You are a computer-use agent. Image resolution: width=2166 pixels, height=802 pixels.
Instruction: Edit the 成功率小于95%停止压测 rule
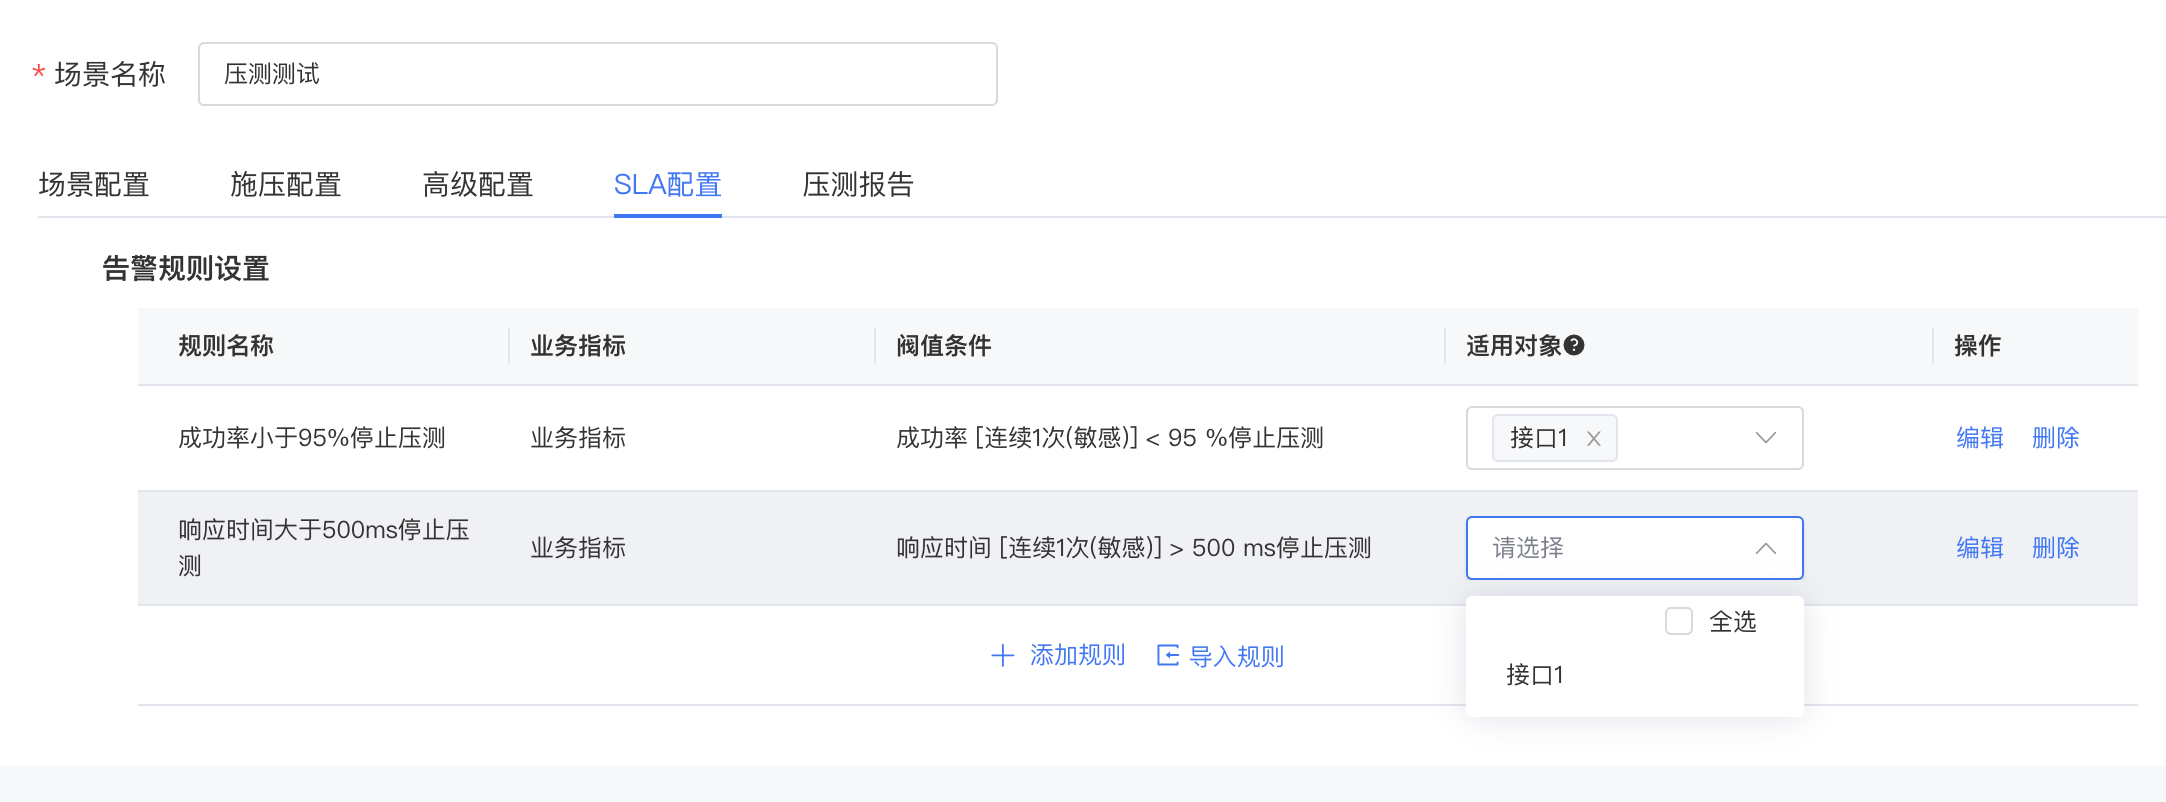1979,438
